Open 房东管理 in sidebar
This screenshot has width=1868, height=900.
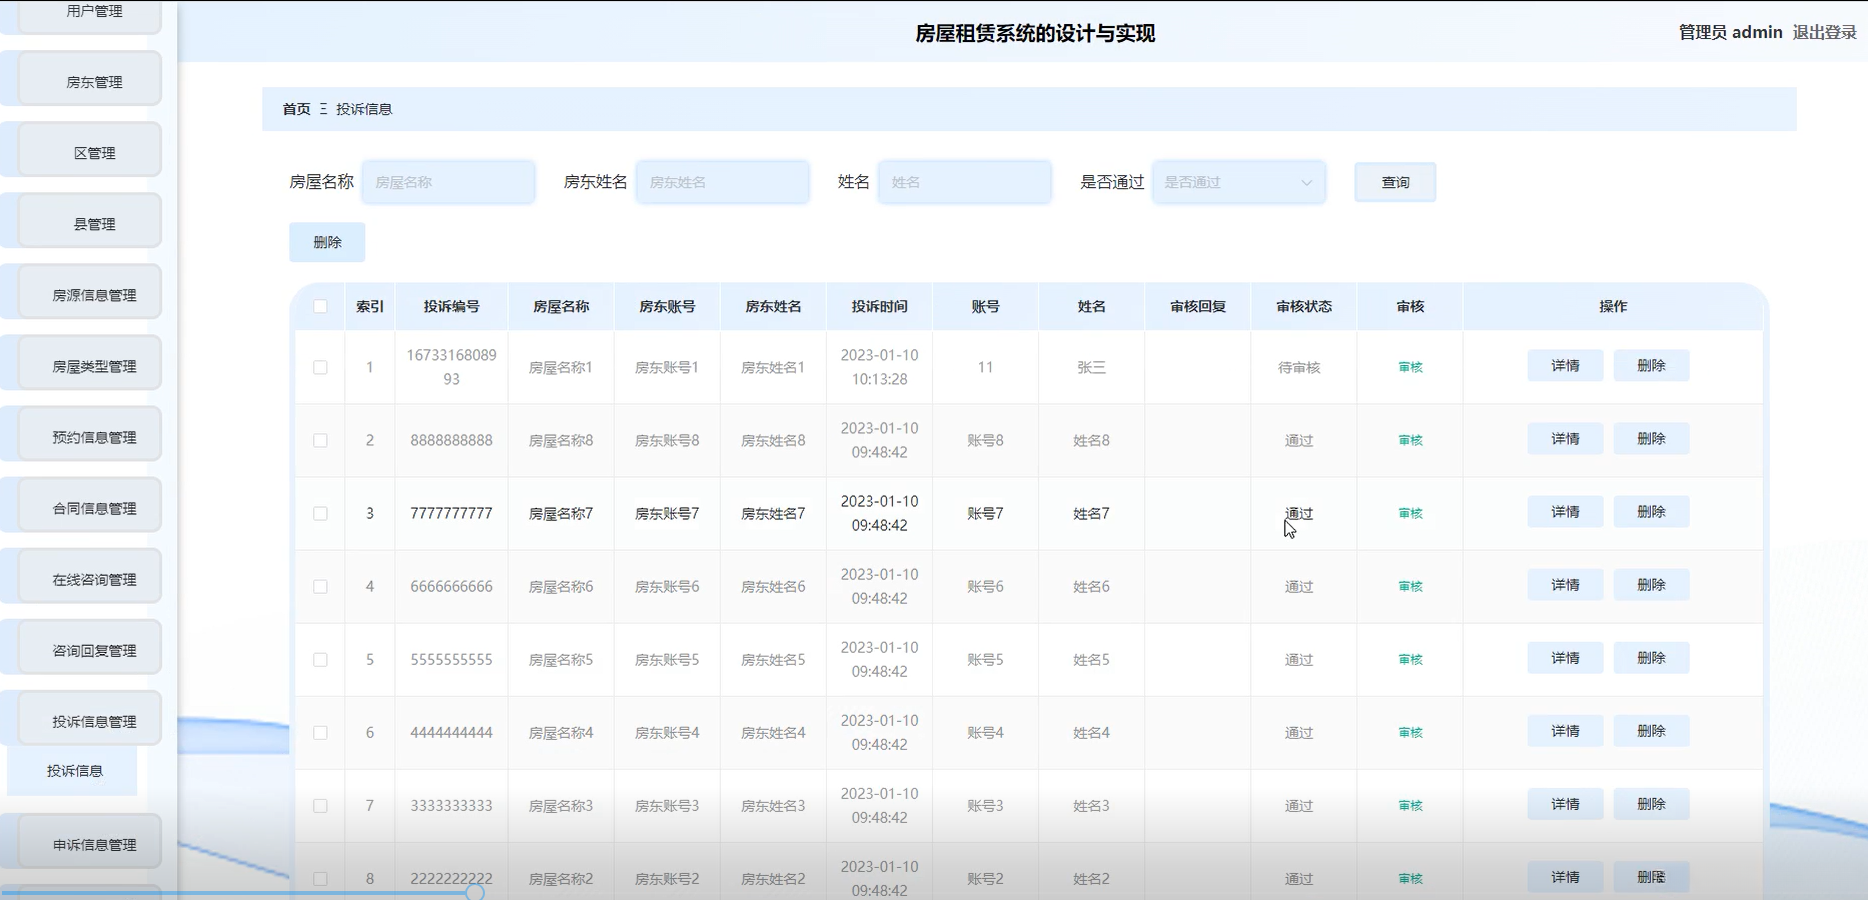[94, 82]
